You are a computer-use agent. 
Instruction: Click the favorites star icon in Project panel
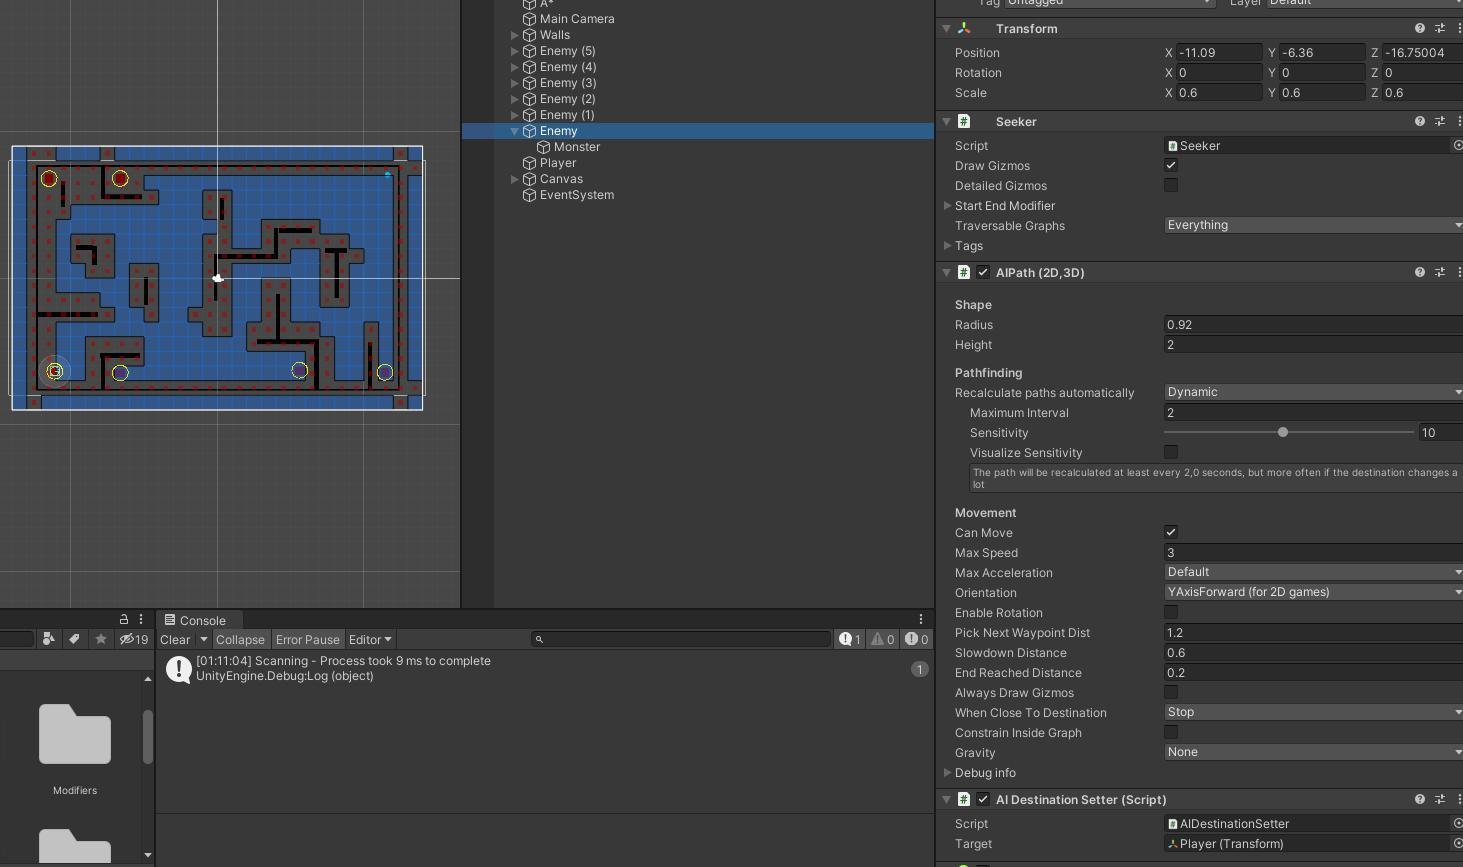click(x=101, y=640)
